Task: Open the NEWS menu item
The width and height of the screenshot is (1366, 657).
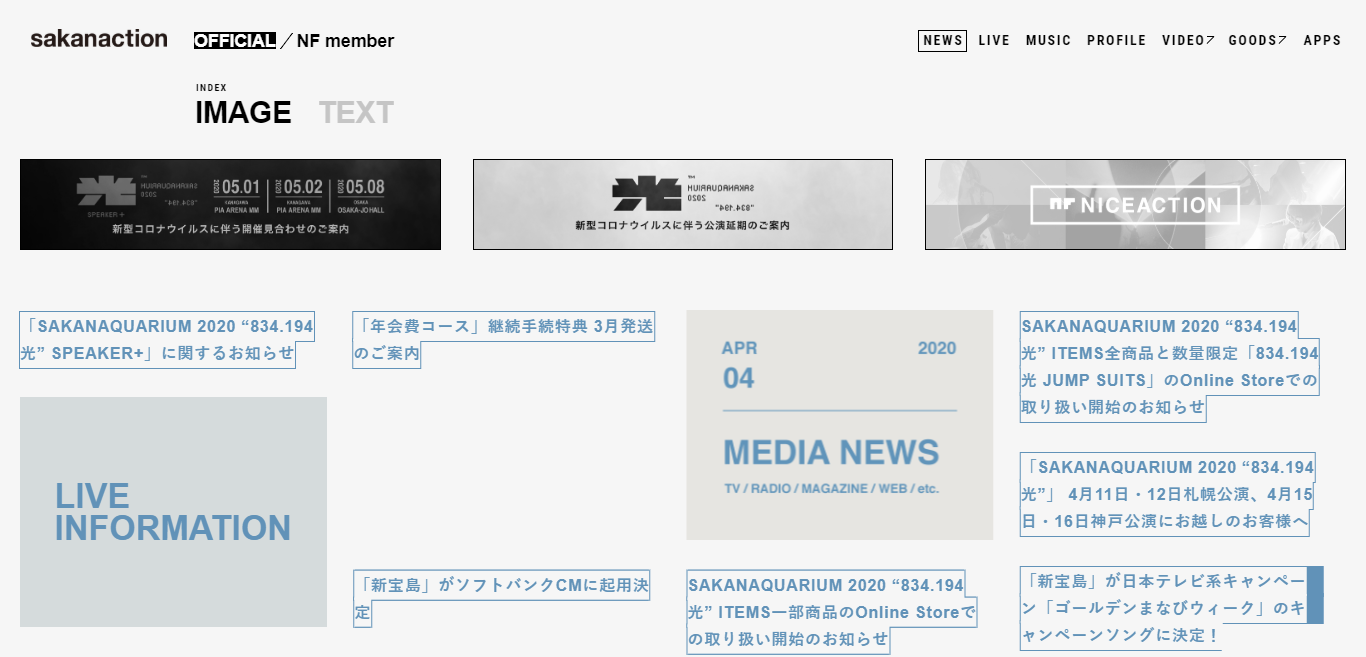Action: pyautogui.click(x=942, y=41)
